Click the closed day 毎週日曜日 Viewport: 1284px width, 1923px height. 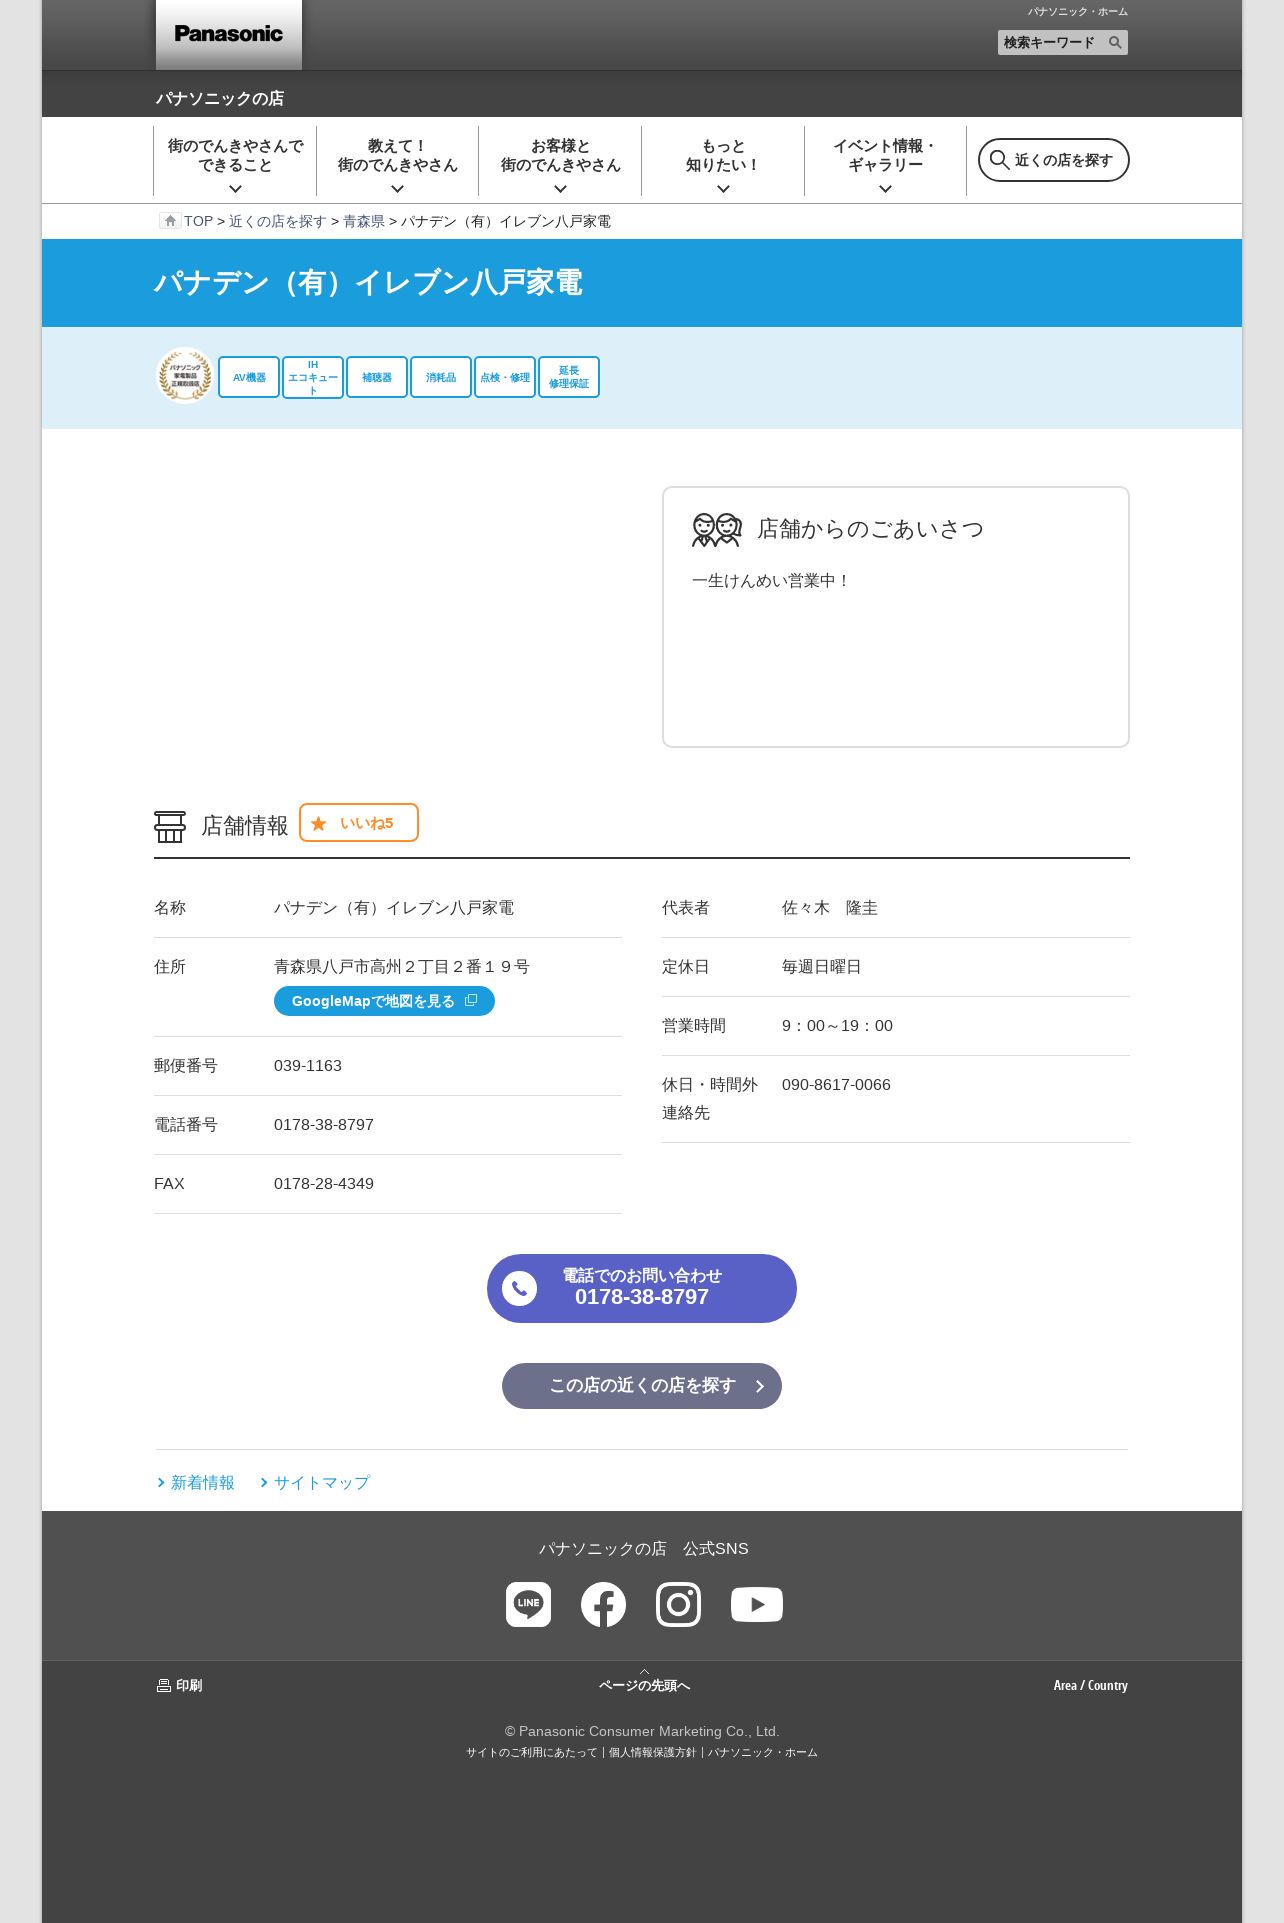[822, 967]
